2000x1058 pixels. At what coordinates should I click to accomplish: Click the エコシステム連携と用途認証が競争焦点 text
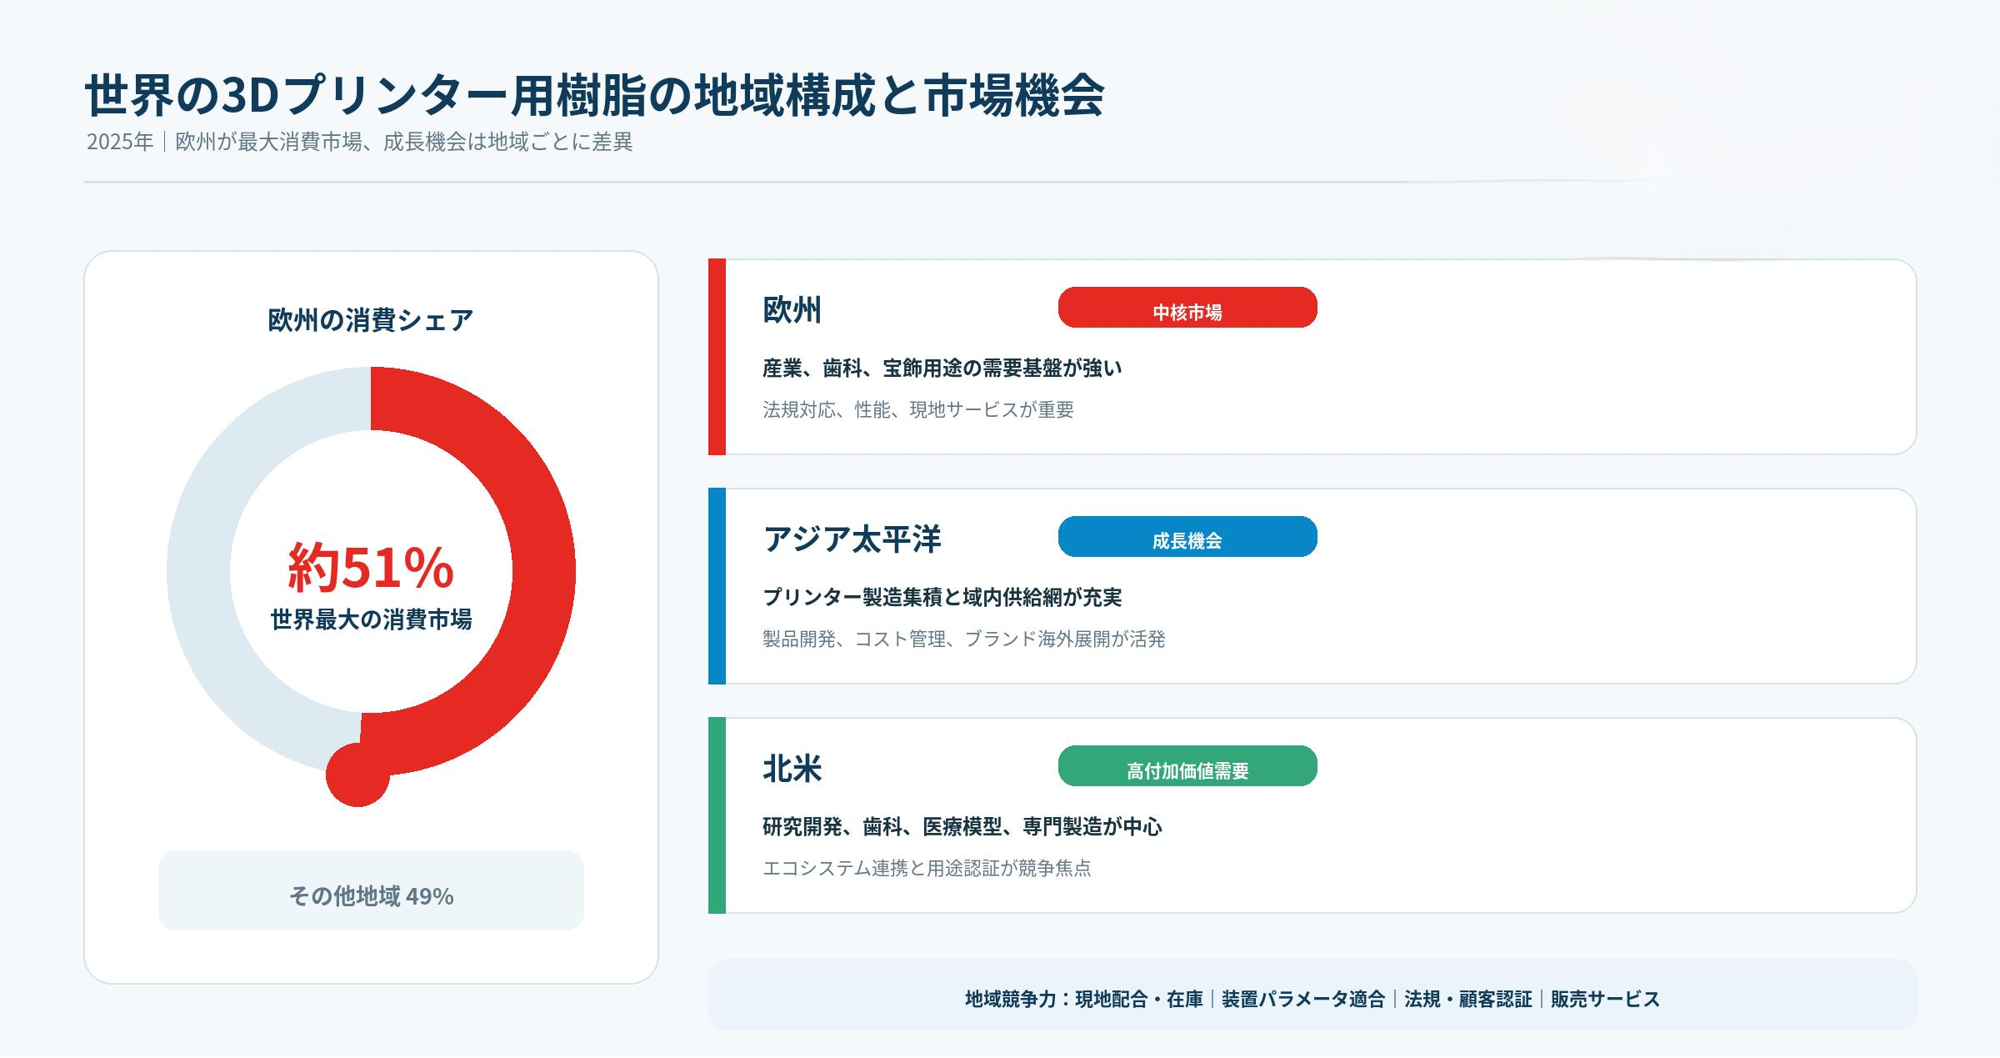tap(927, 868)
